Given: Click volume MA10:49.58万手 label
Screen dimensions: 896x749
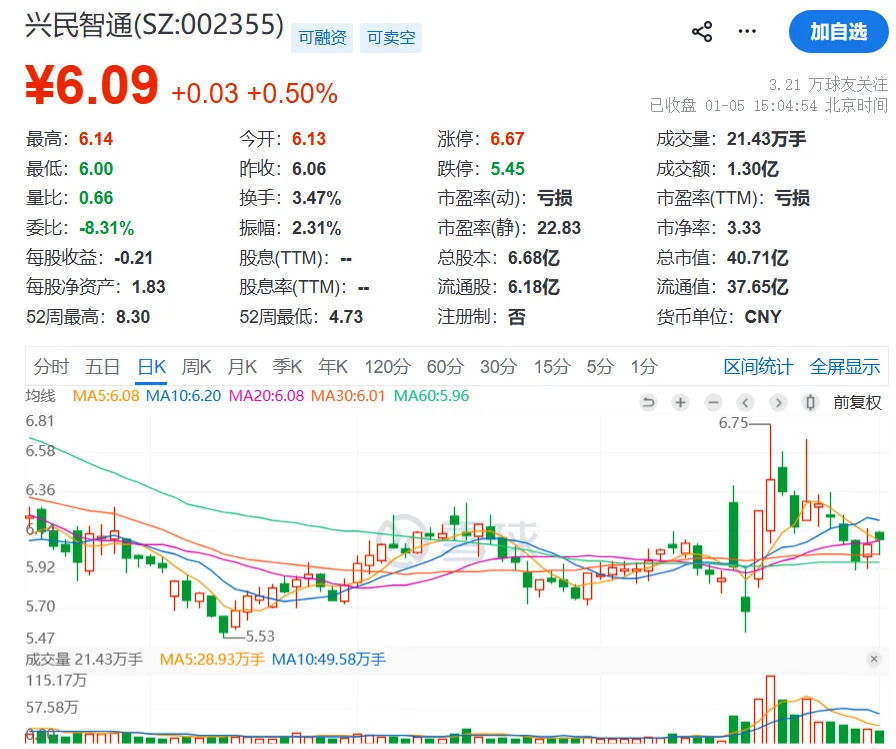Looking at the screenshot, I should pyautogui.click(x=329, y=659).
